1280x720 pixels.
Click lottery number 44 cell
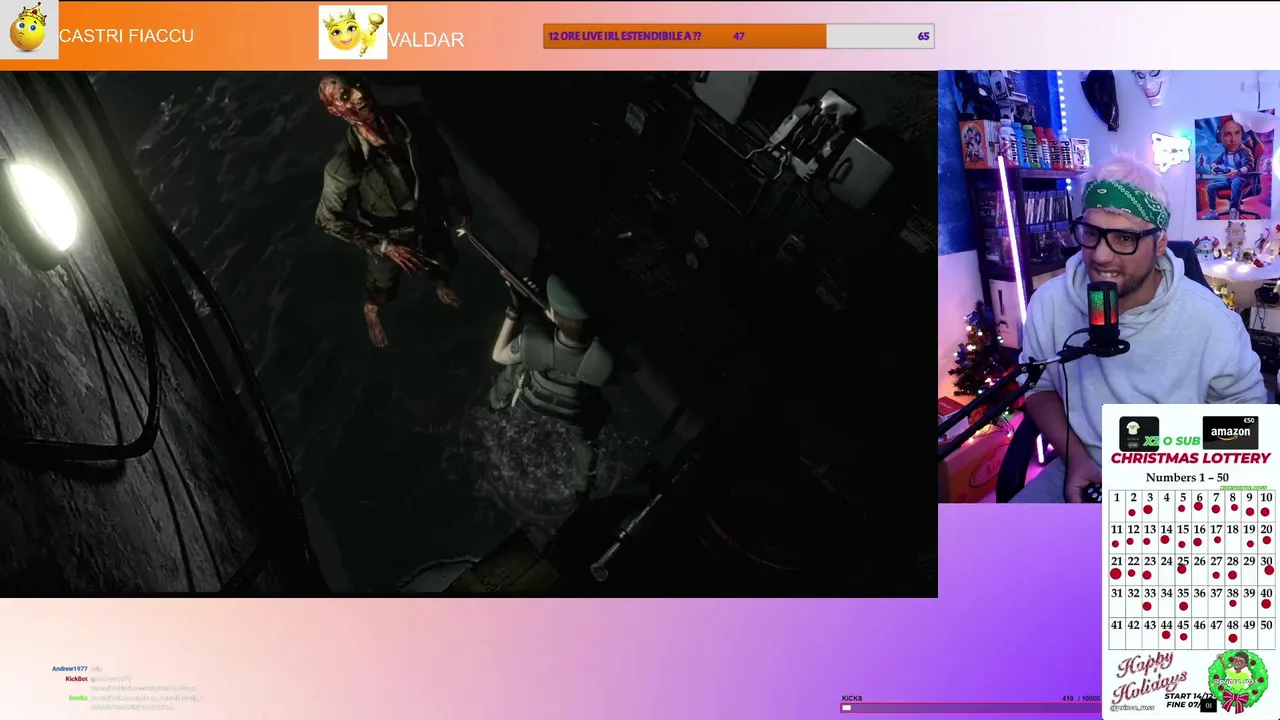pos(1166,633)
